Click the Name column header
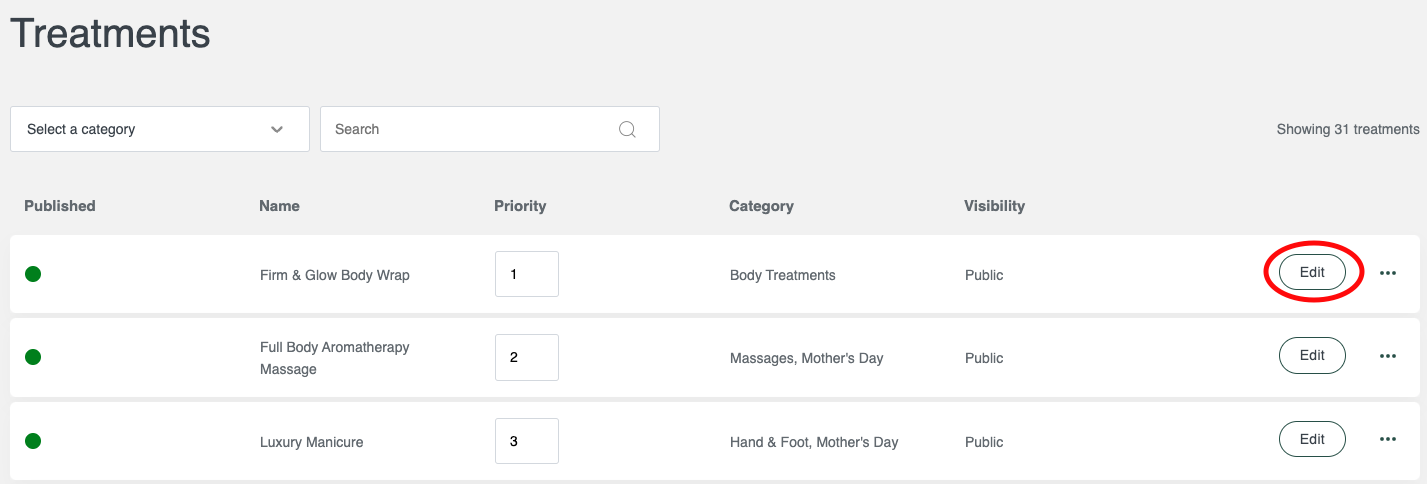Screen dimensions: 1427x484 tap(279, 206)
